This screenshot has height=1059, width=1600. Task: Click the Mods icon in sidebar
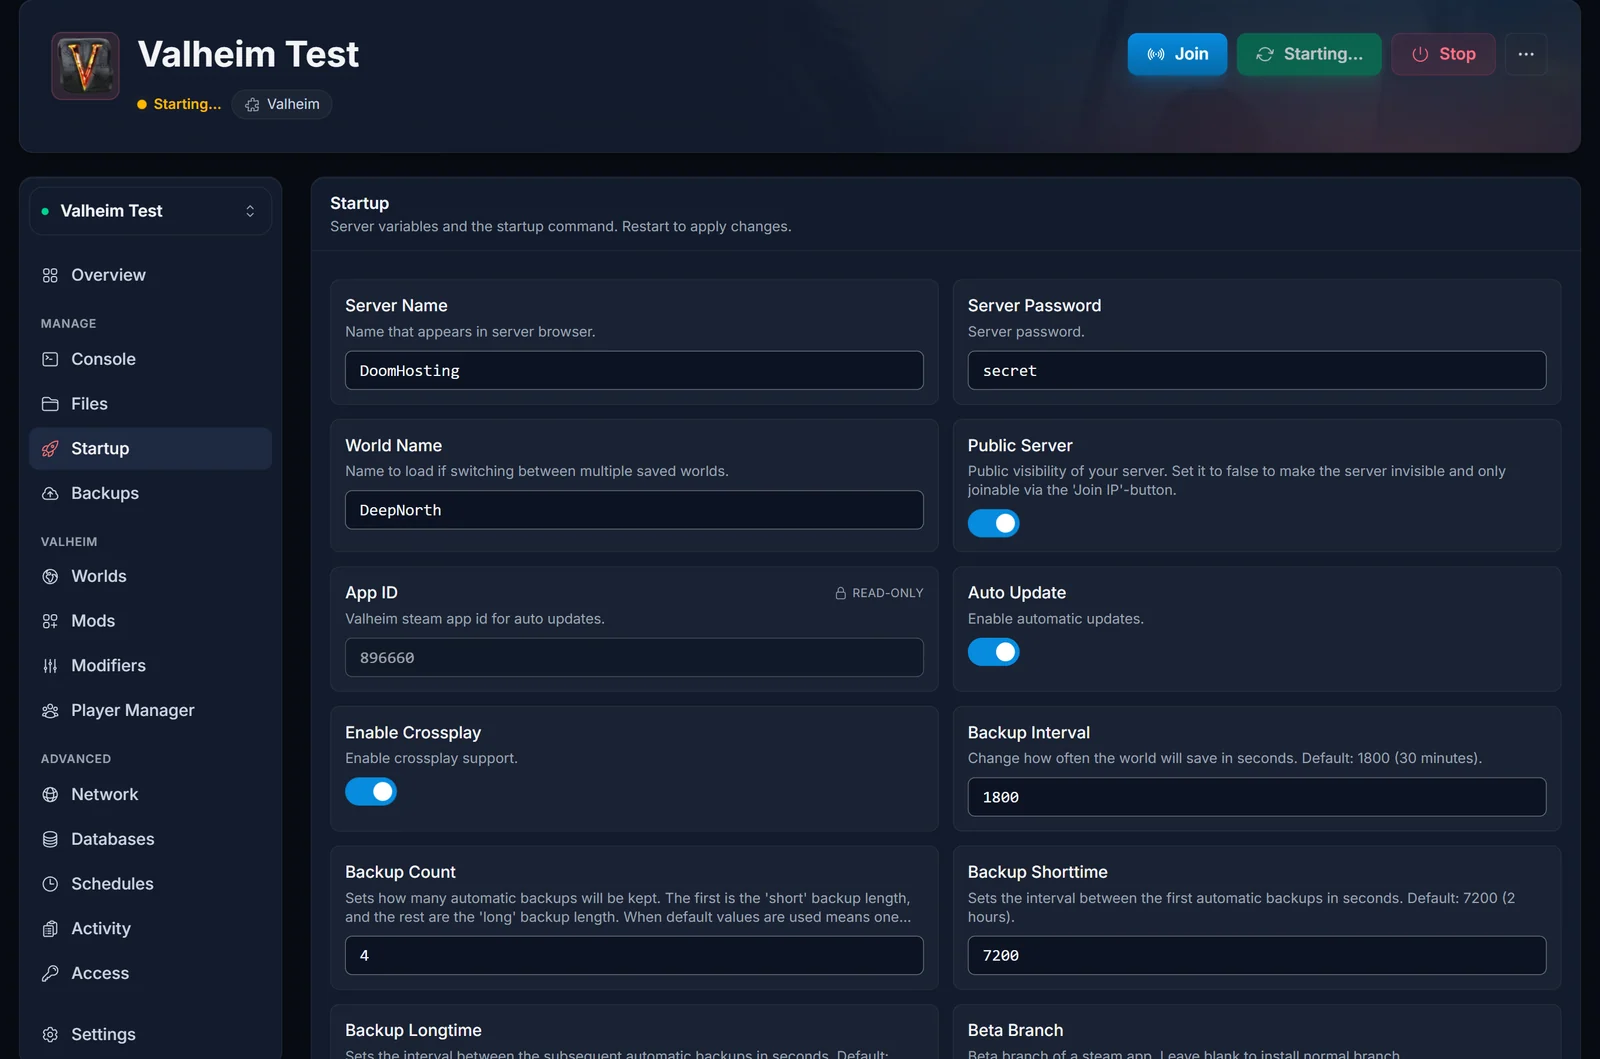click(x=50, y=621)
